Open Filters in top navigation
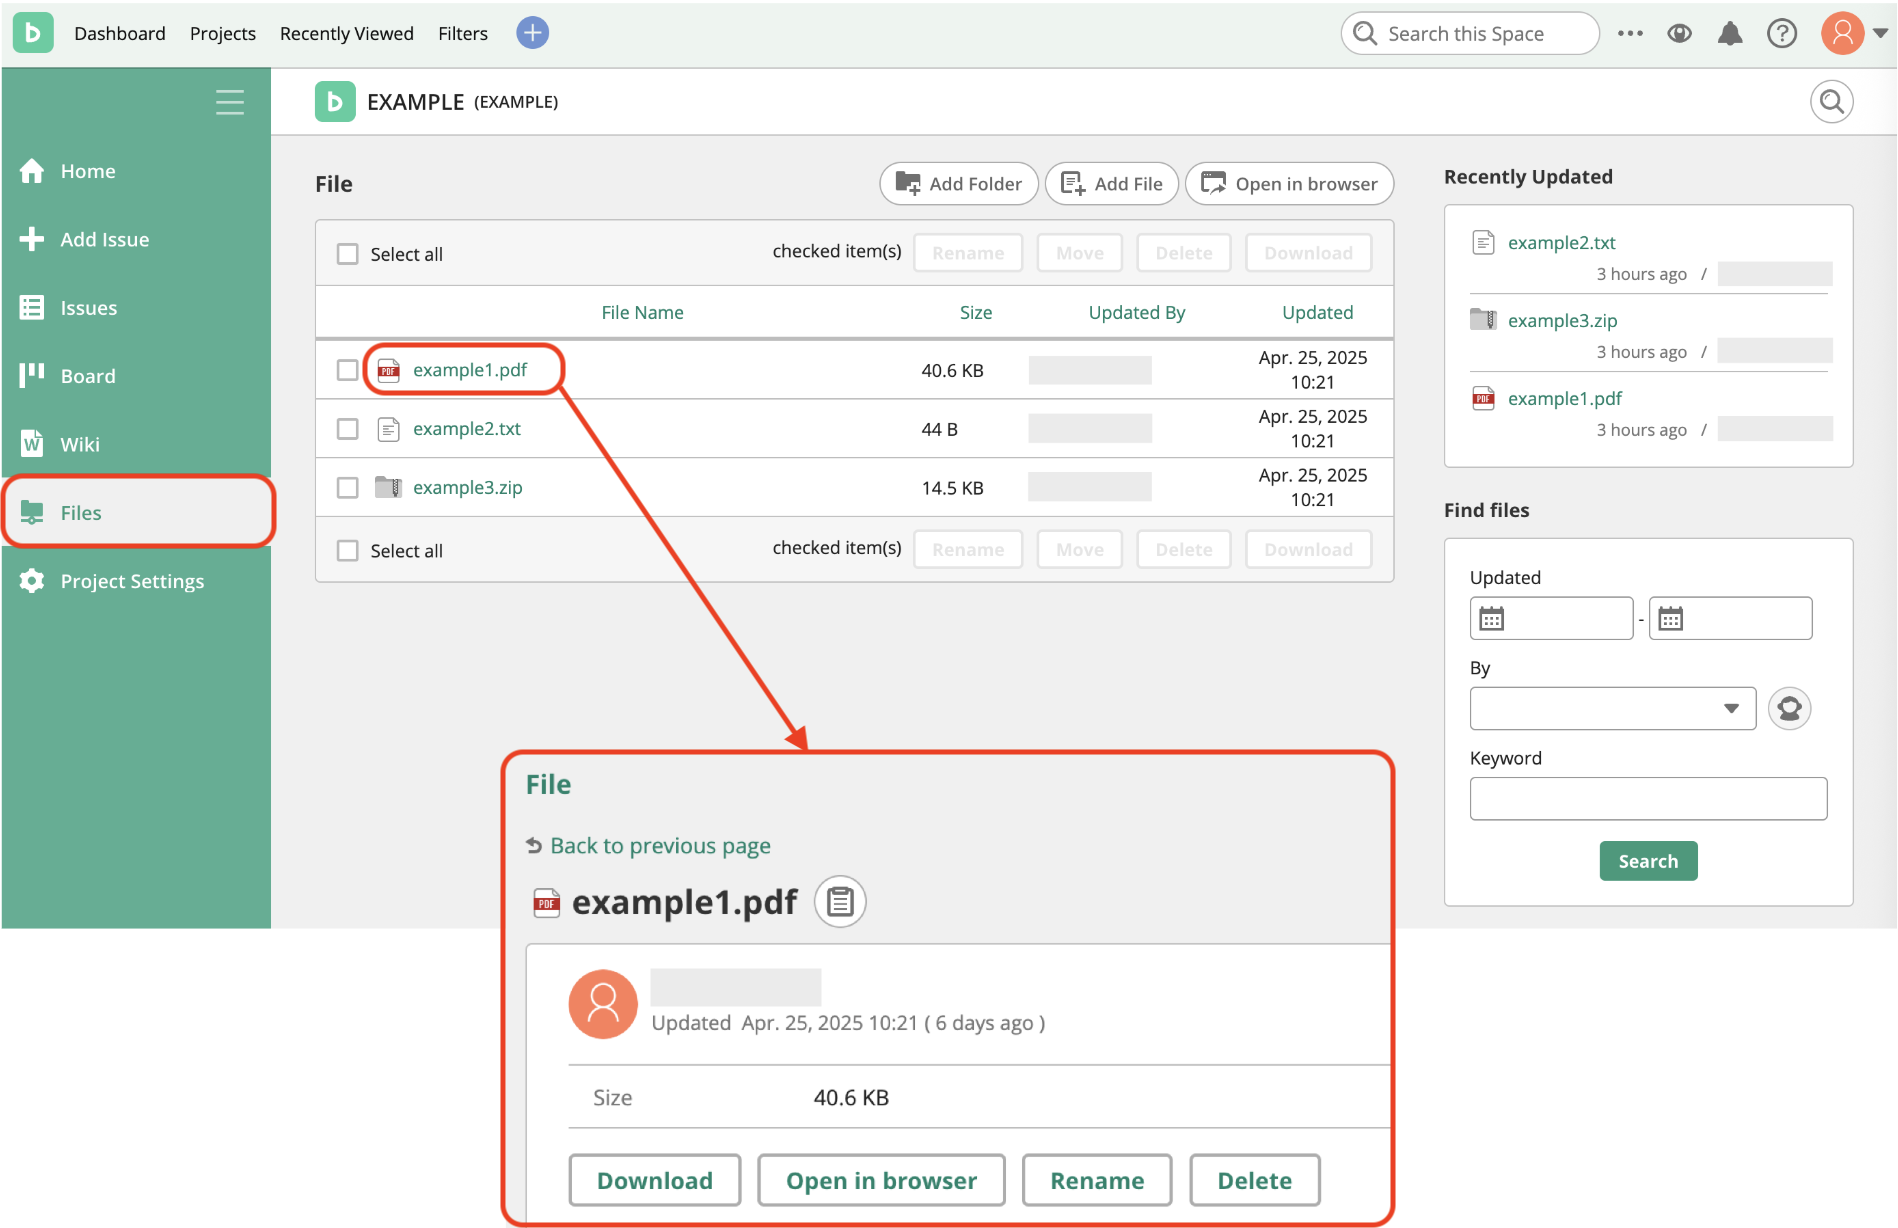Image resolution: width=1898 pixels, height=1228 pixels. coord(463,33)
